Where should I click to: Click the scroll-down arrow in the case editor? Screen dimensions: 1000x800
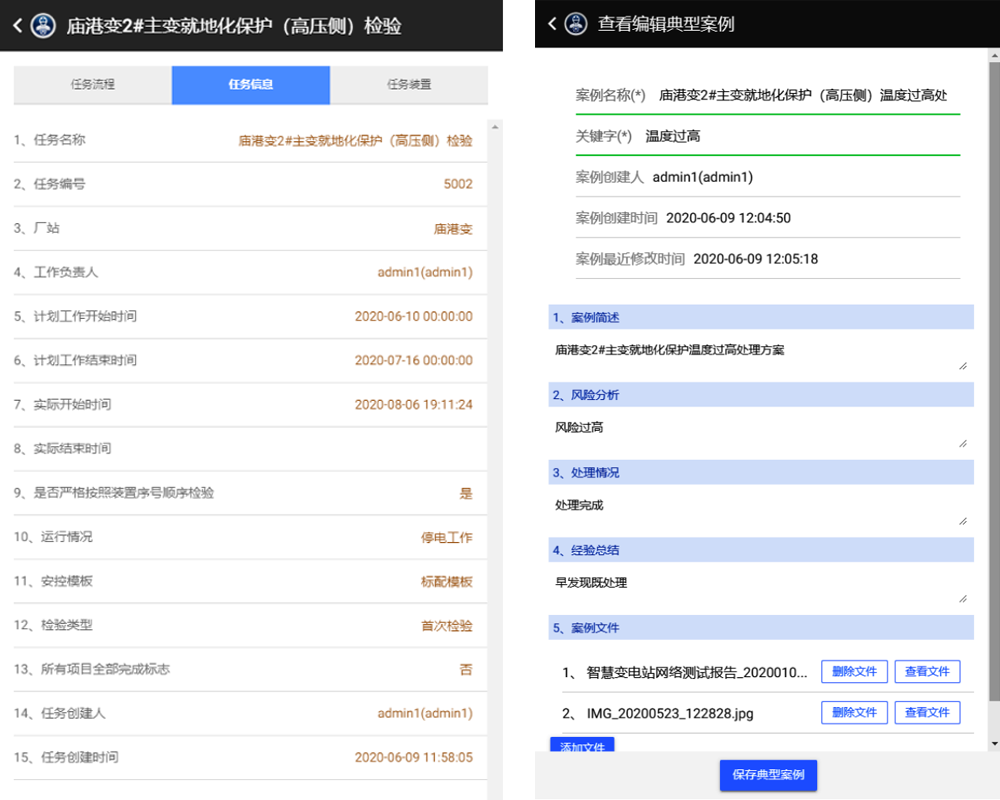(x=993, y=744)
